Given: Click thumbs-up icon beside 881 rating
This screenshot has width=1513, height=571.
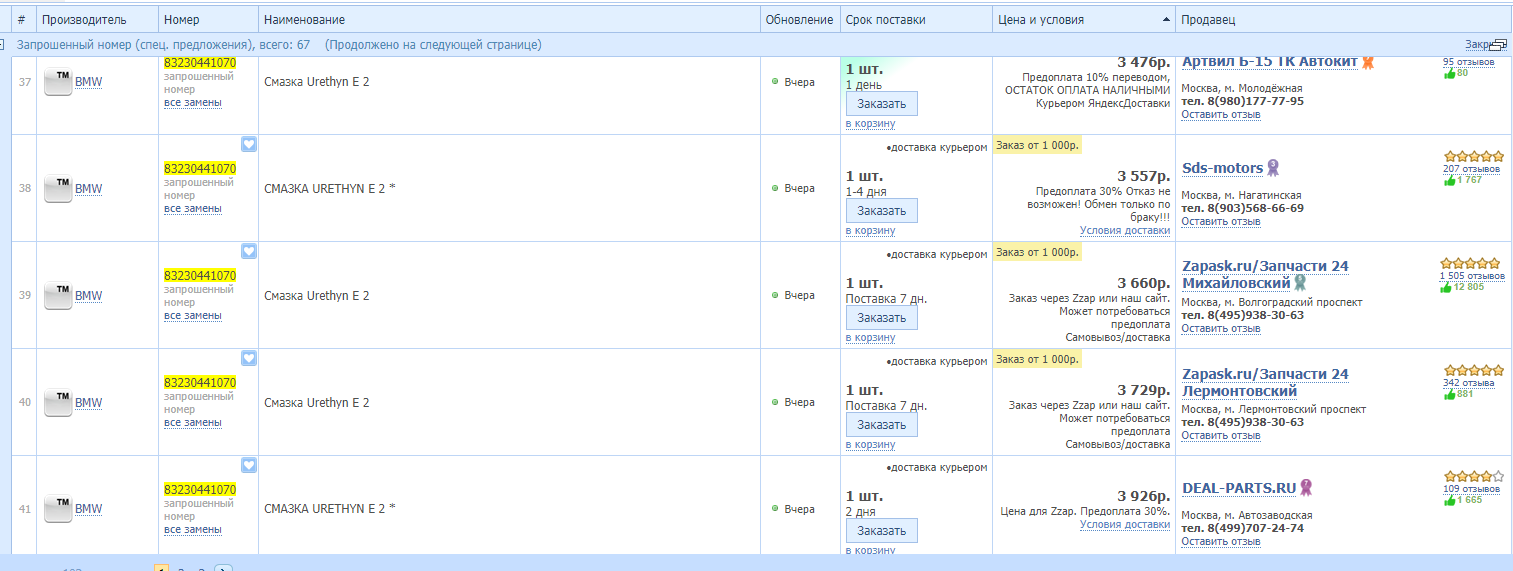Looking at the screenshot, I should [1449, 394].
